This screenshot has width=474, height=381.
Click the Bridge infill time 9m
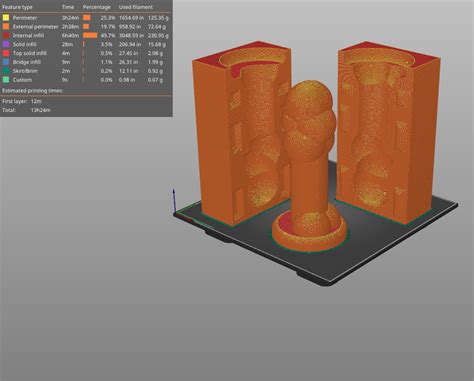(x=66, y=62)
